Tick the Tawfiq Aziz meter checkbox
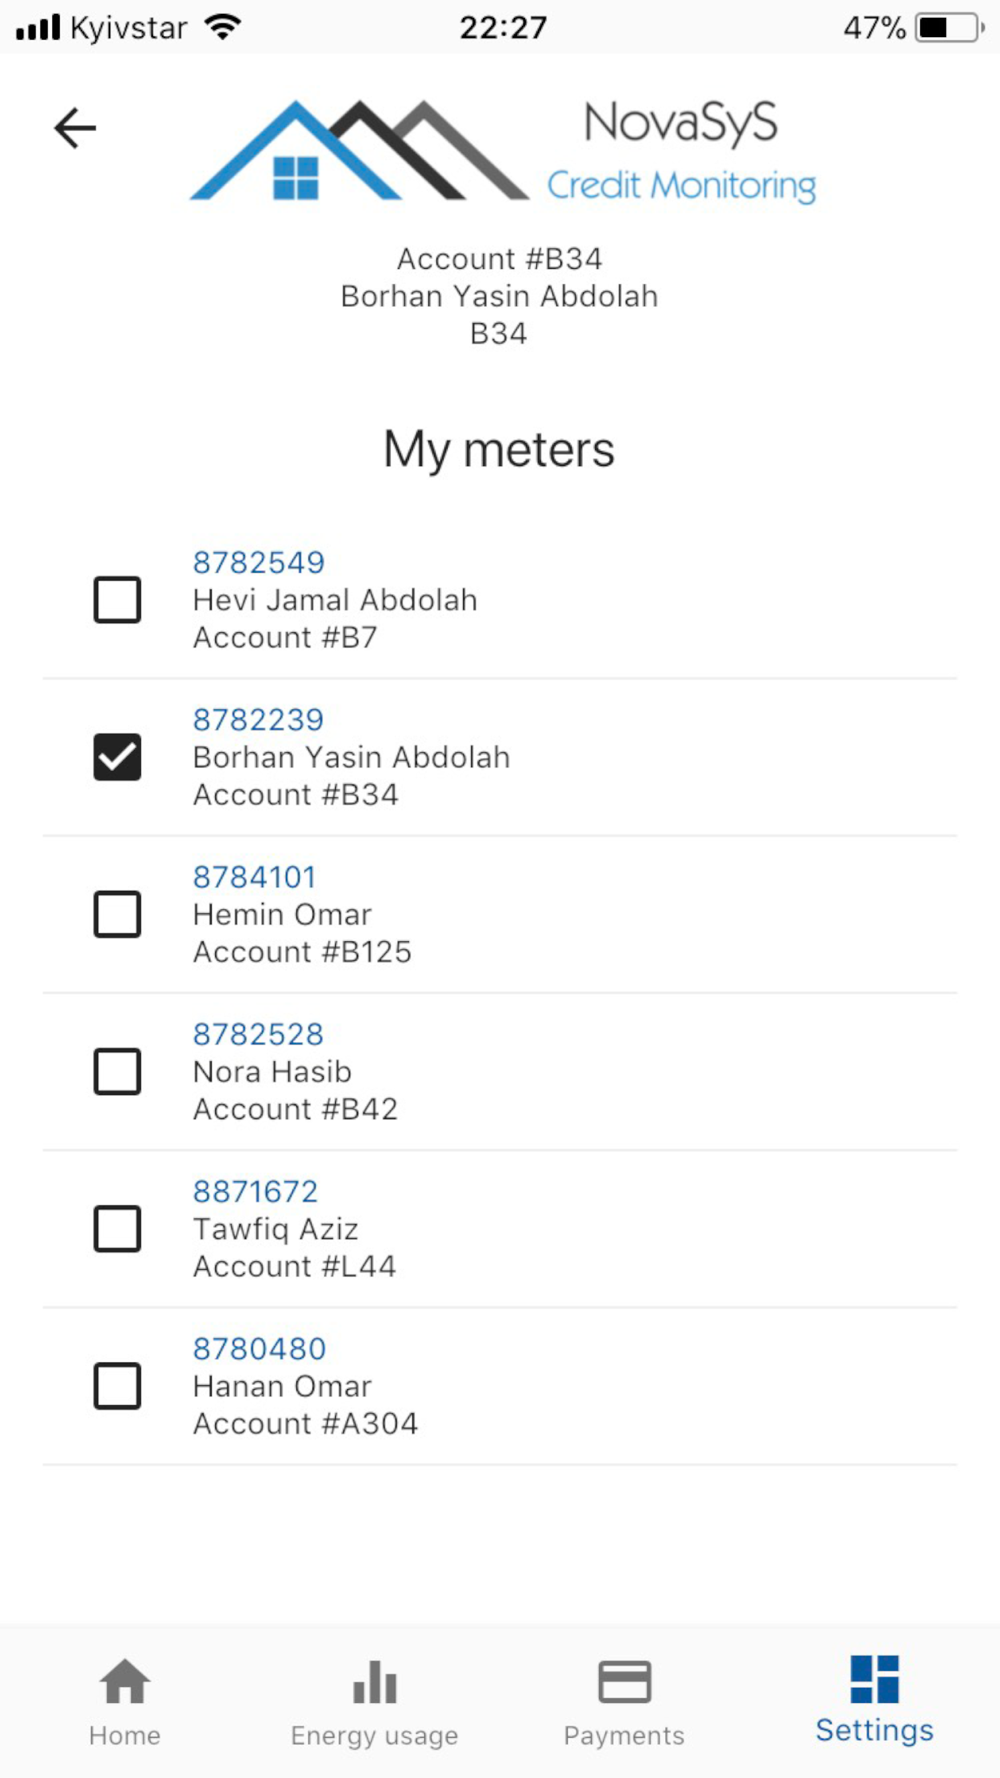This screenshot has height=1778, width=1000. [117, 1228]
